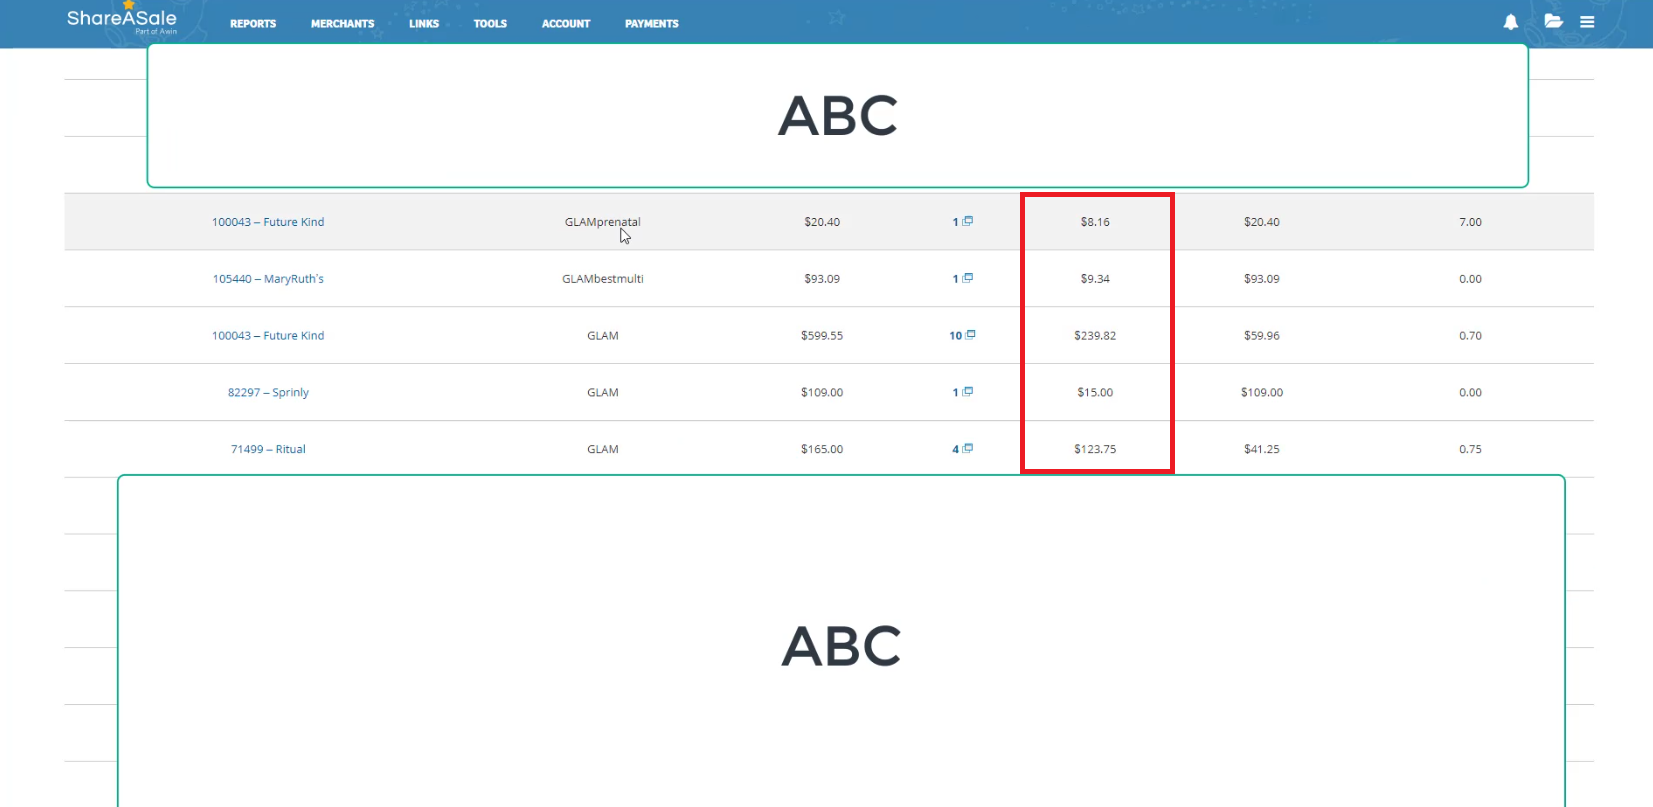Select GLAM cell in the $599.55 row
Viewport: 1653px width, 807px height.
603,336
